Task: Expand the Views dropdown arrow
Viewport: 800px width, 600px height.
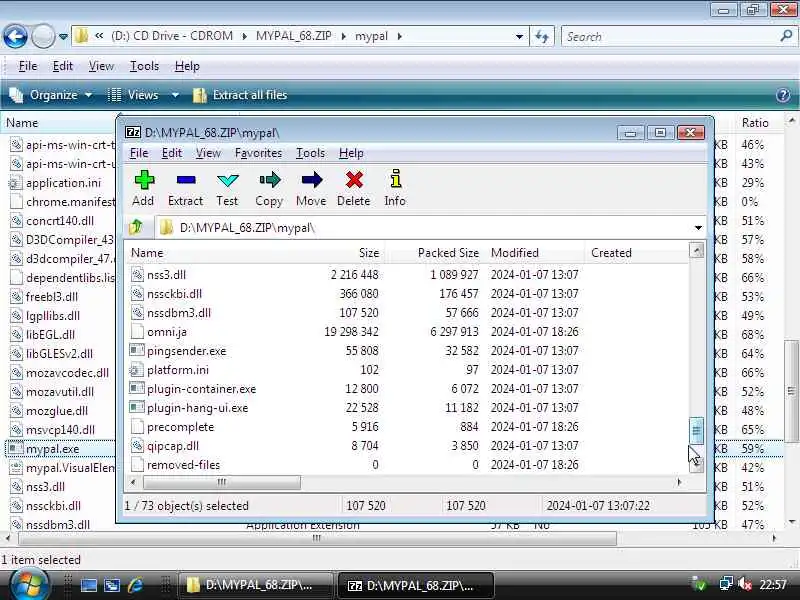Action: pyautogui.click(x=175, y=95)
